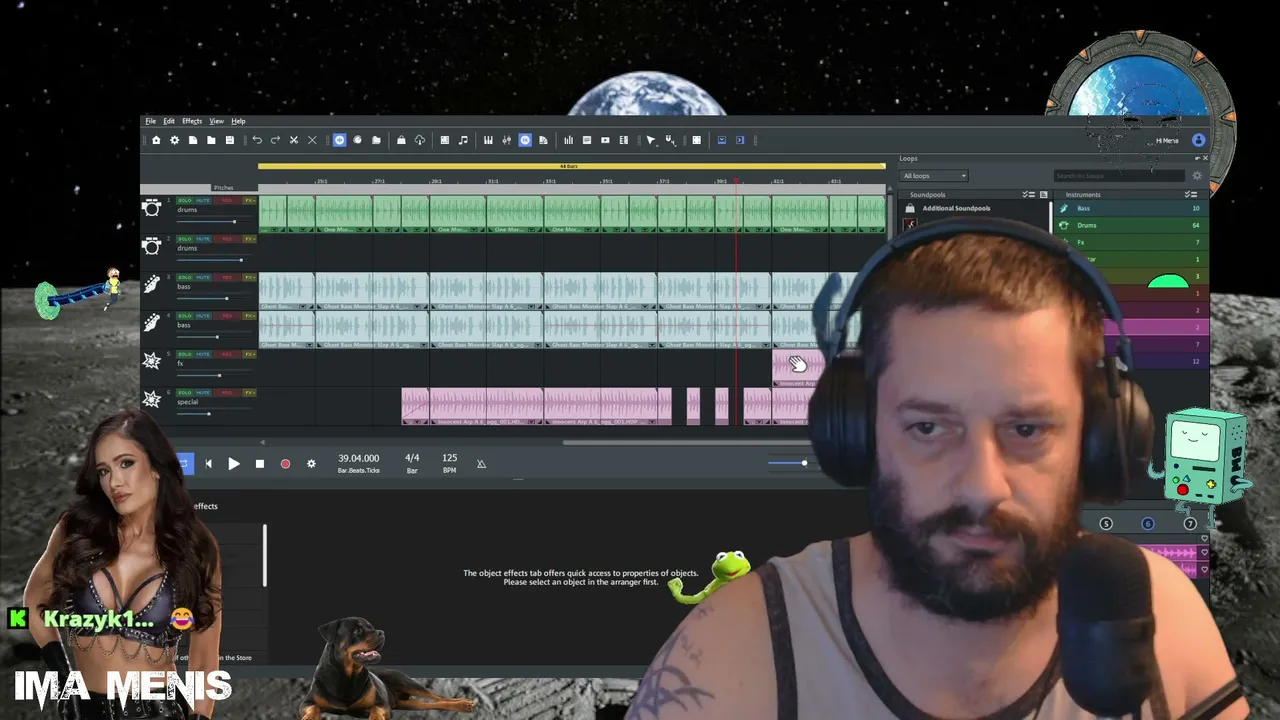The image size is (1280, 720).
Task: Open the piano keyboard view
Action: click(488, 140)
